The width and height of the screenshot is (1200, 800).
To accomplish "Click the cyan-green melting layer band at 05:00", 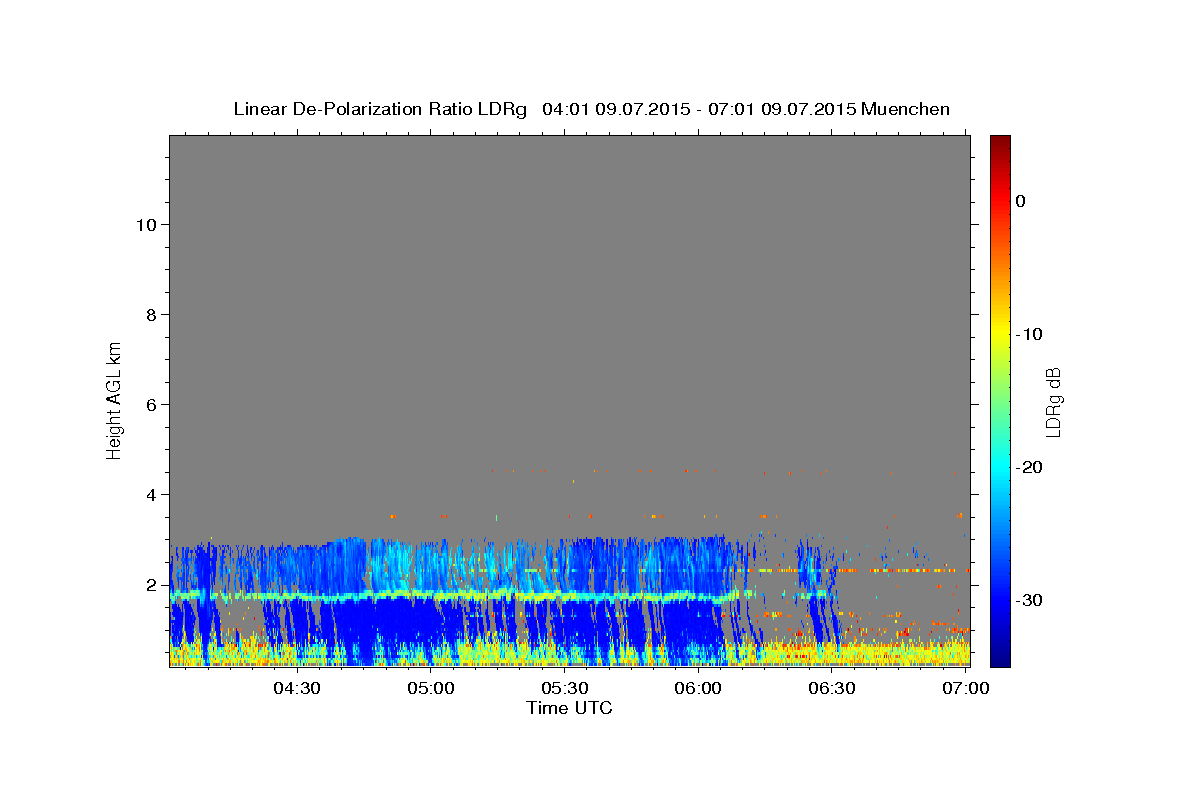I will tap(431, 595).
